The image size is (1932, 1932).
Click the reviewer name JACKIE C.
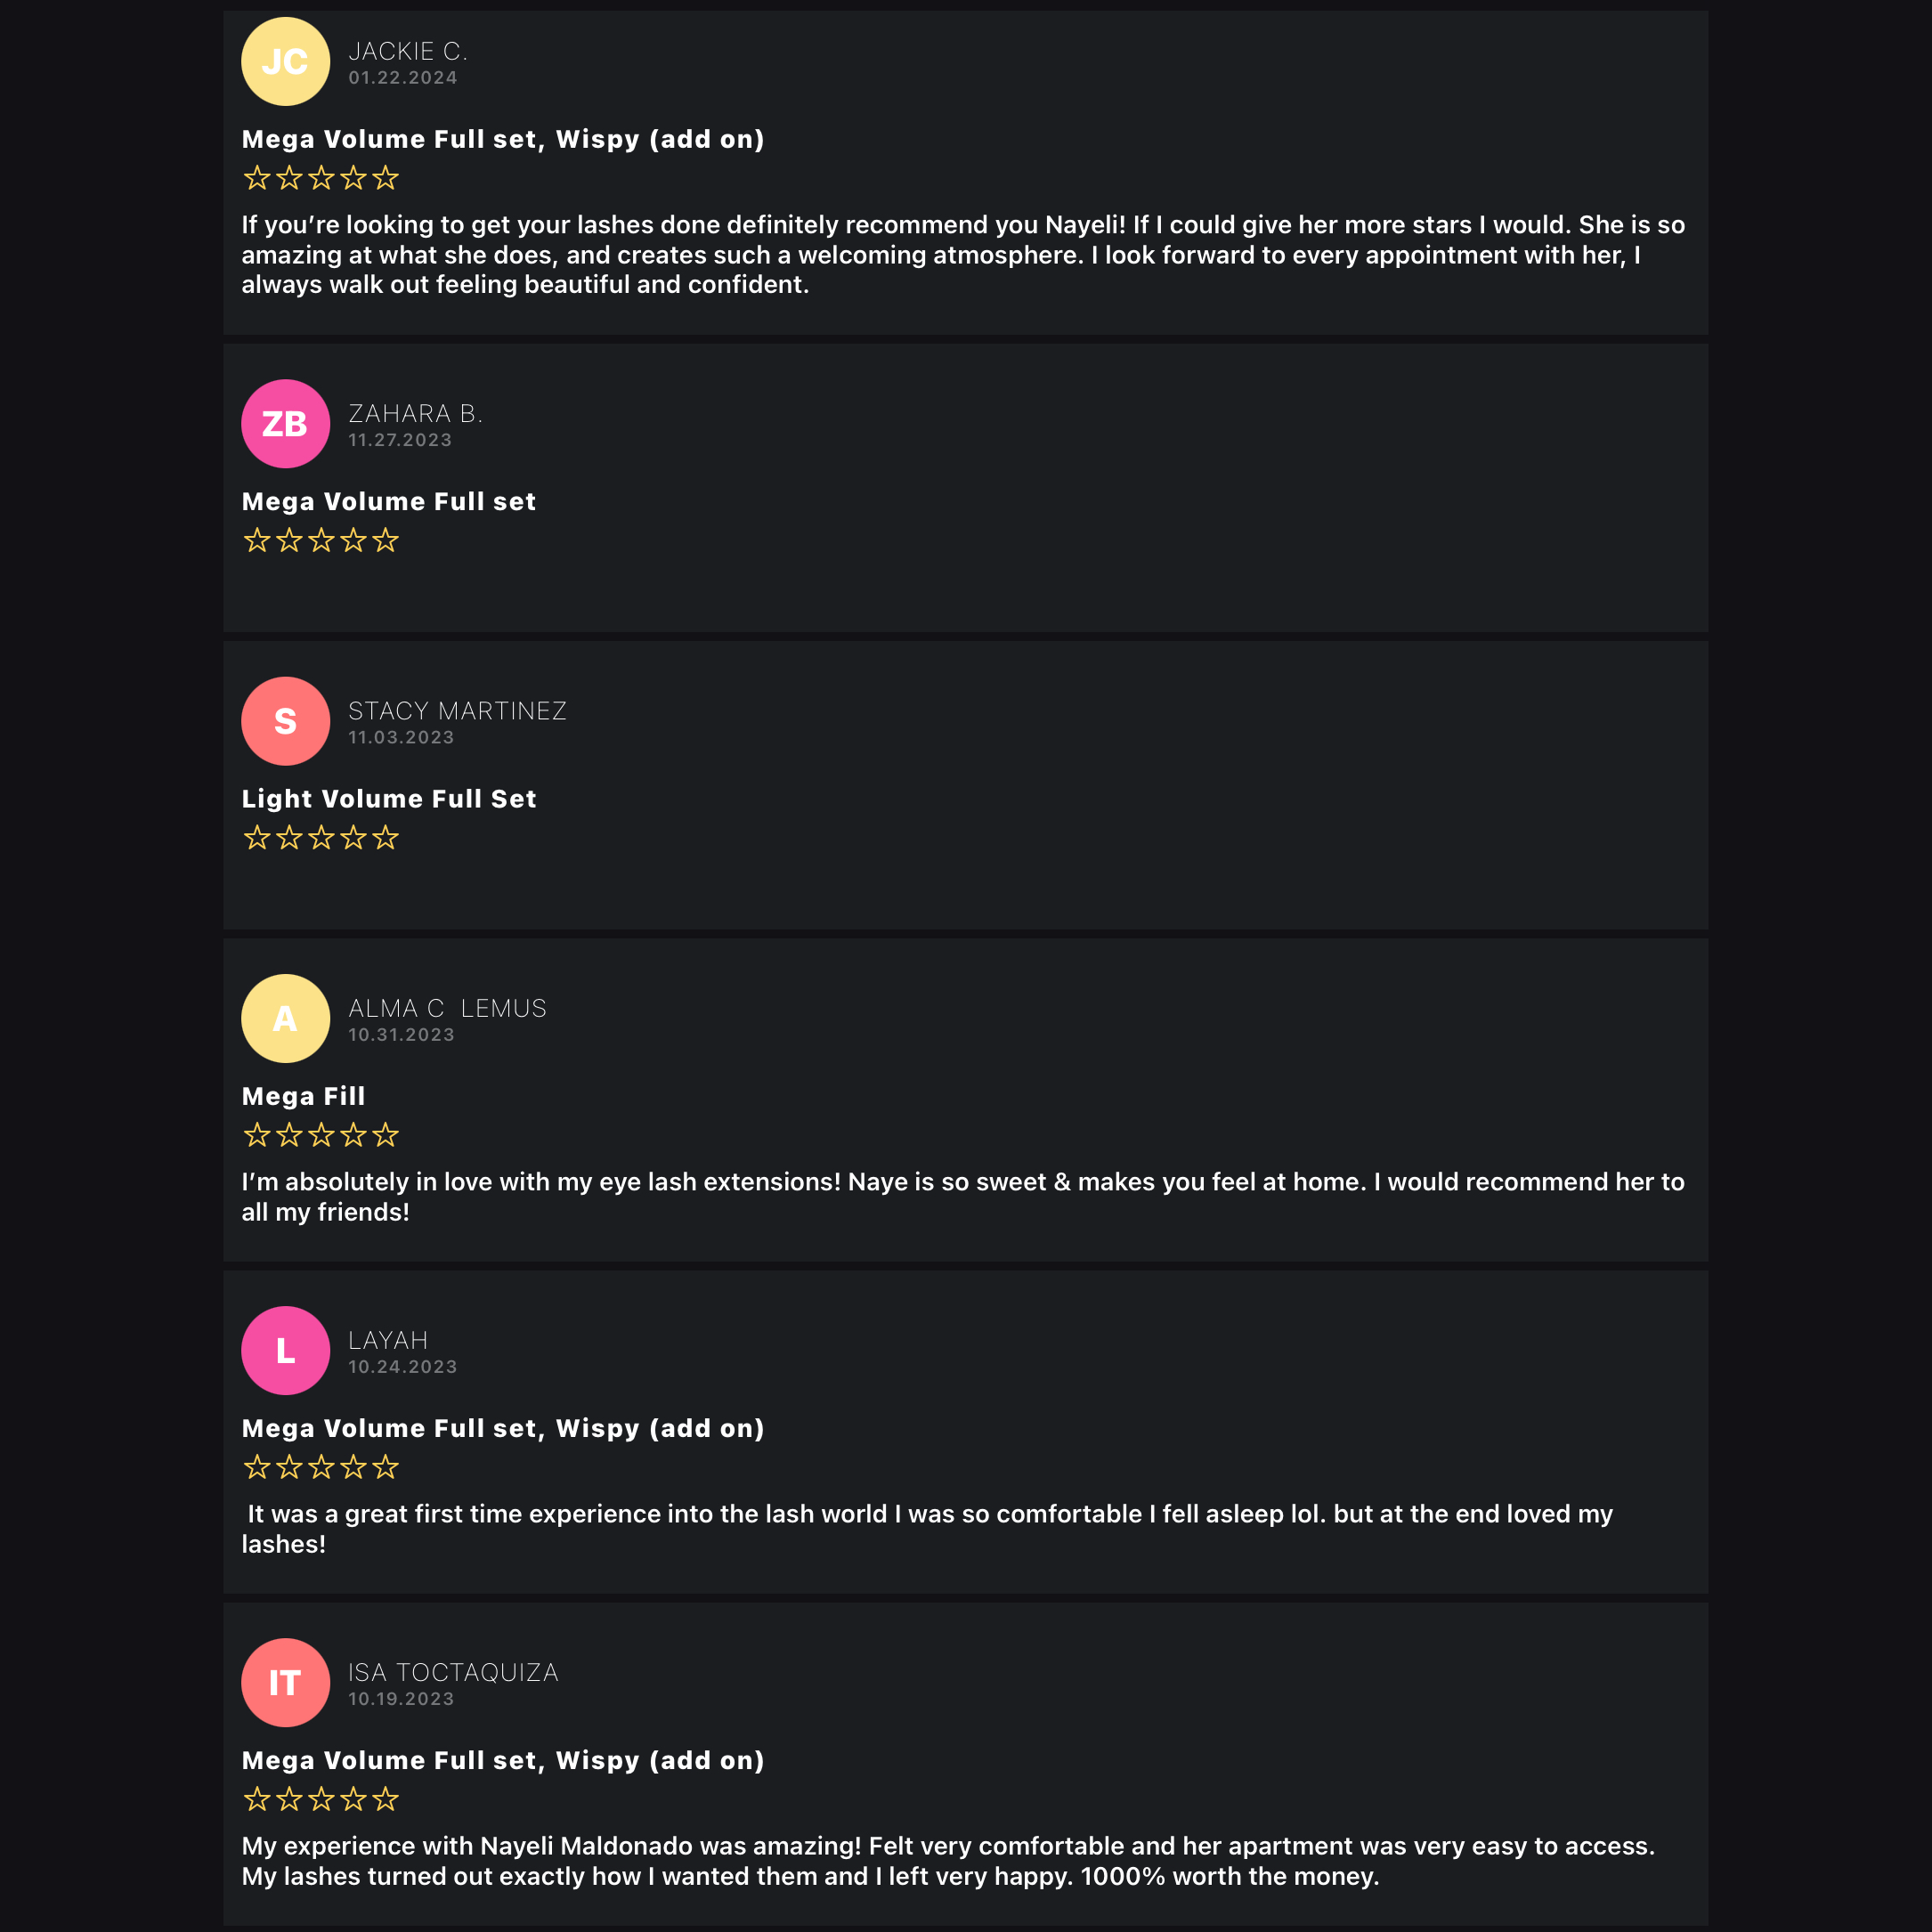[x=408, y=51]
